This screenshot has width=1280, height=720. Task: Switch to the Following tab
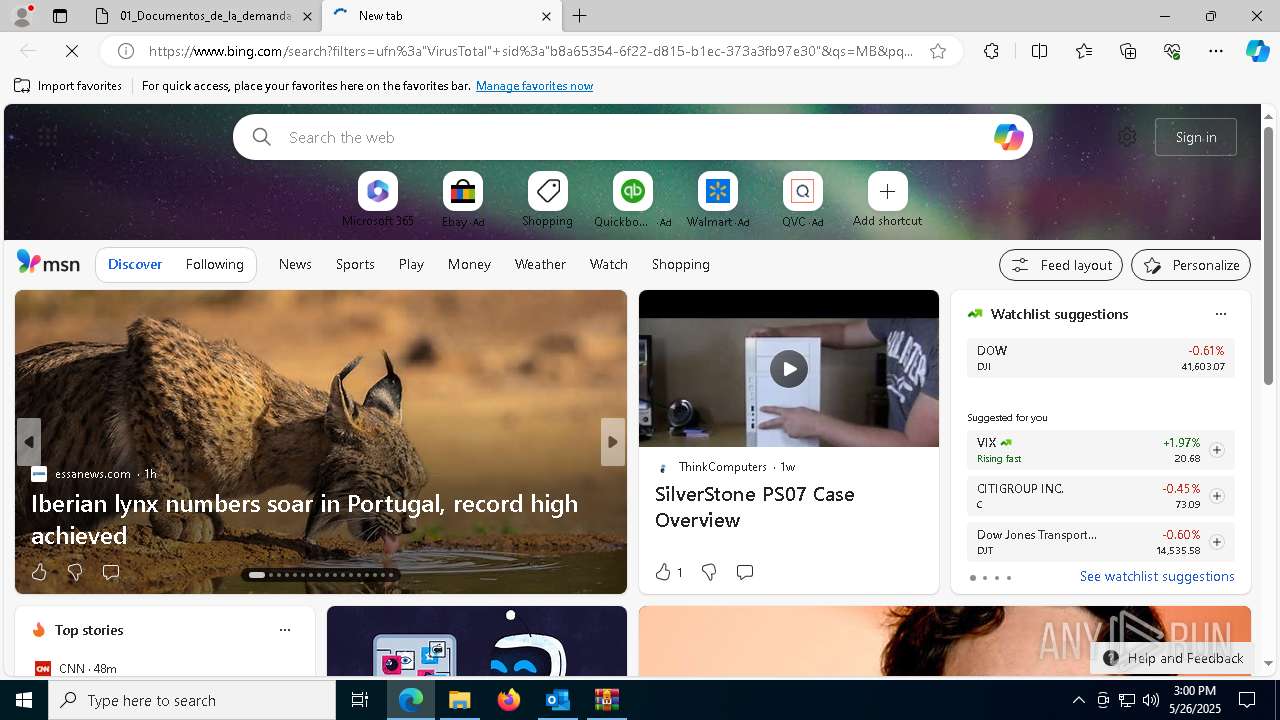click(214, 264)
